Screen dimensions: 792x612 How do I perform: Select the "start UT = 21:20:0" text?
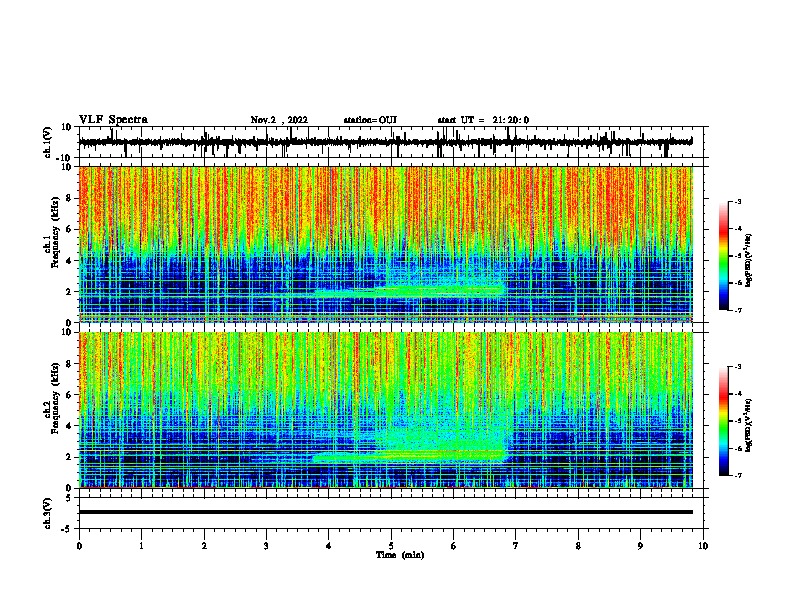[x=483, y=120]
